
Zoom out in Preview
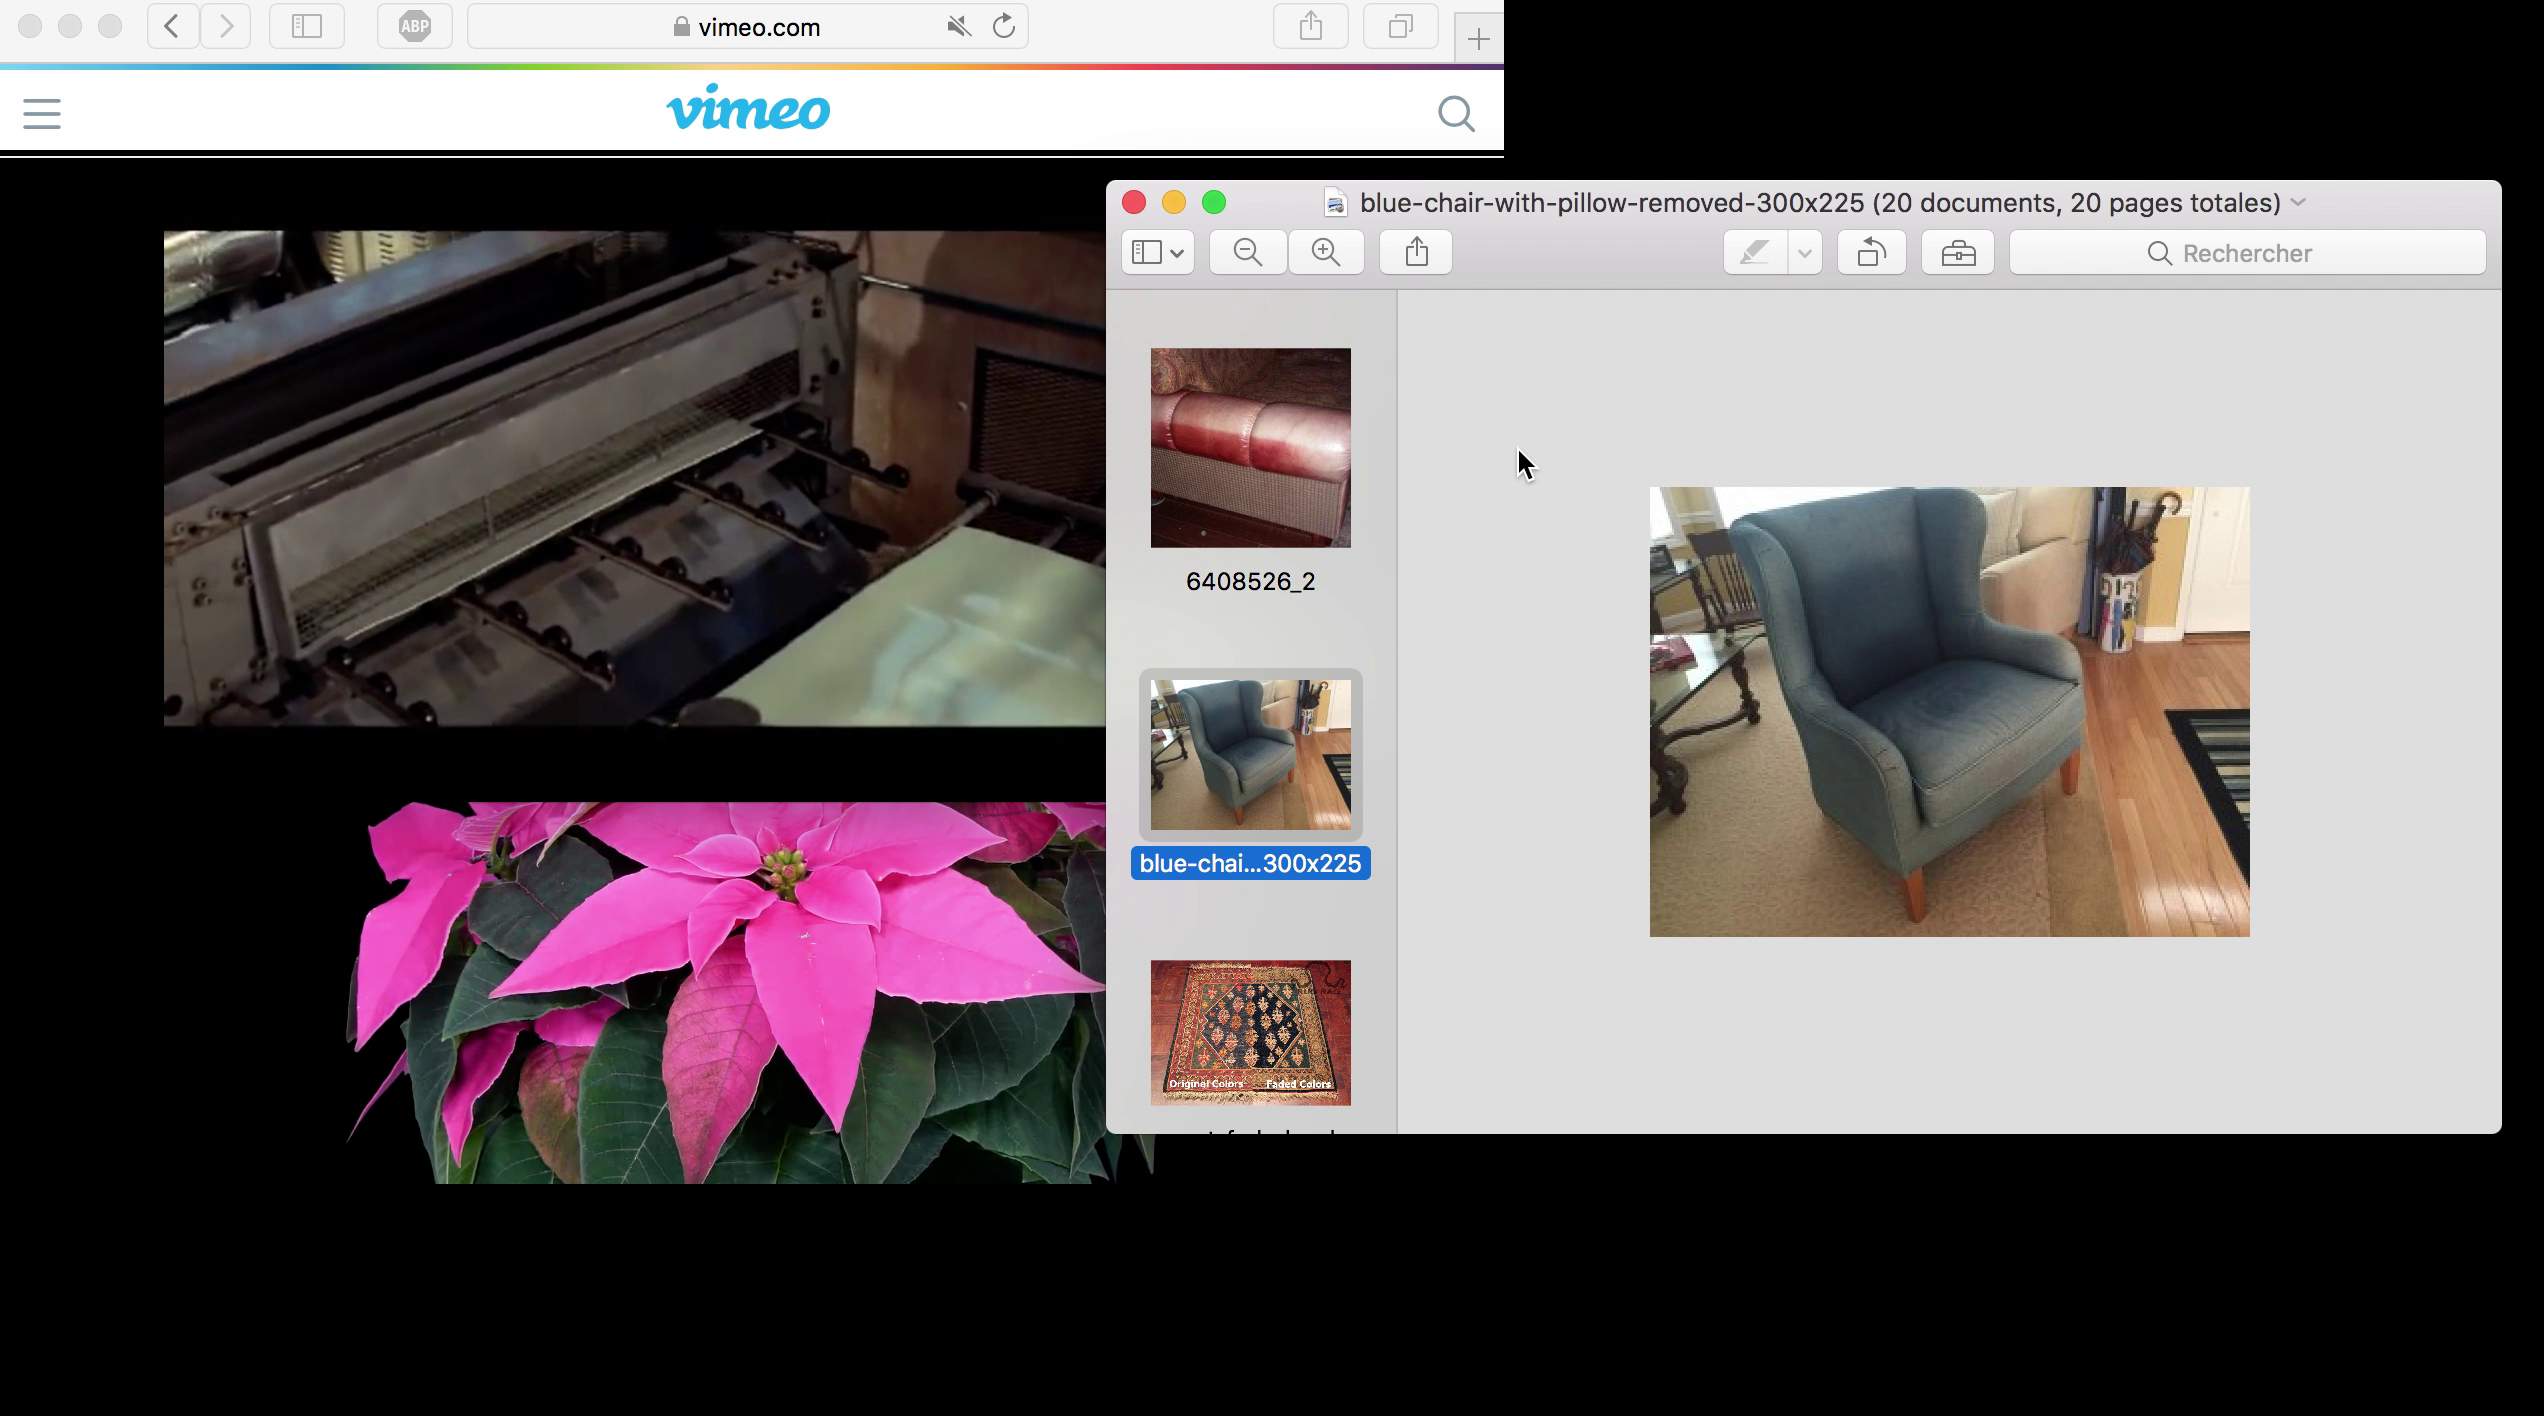pyautogui.click(x=1248, y=253)
